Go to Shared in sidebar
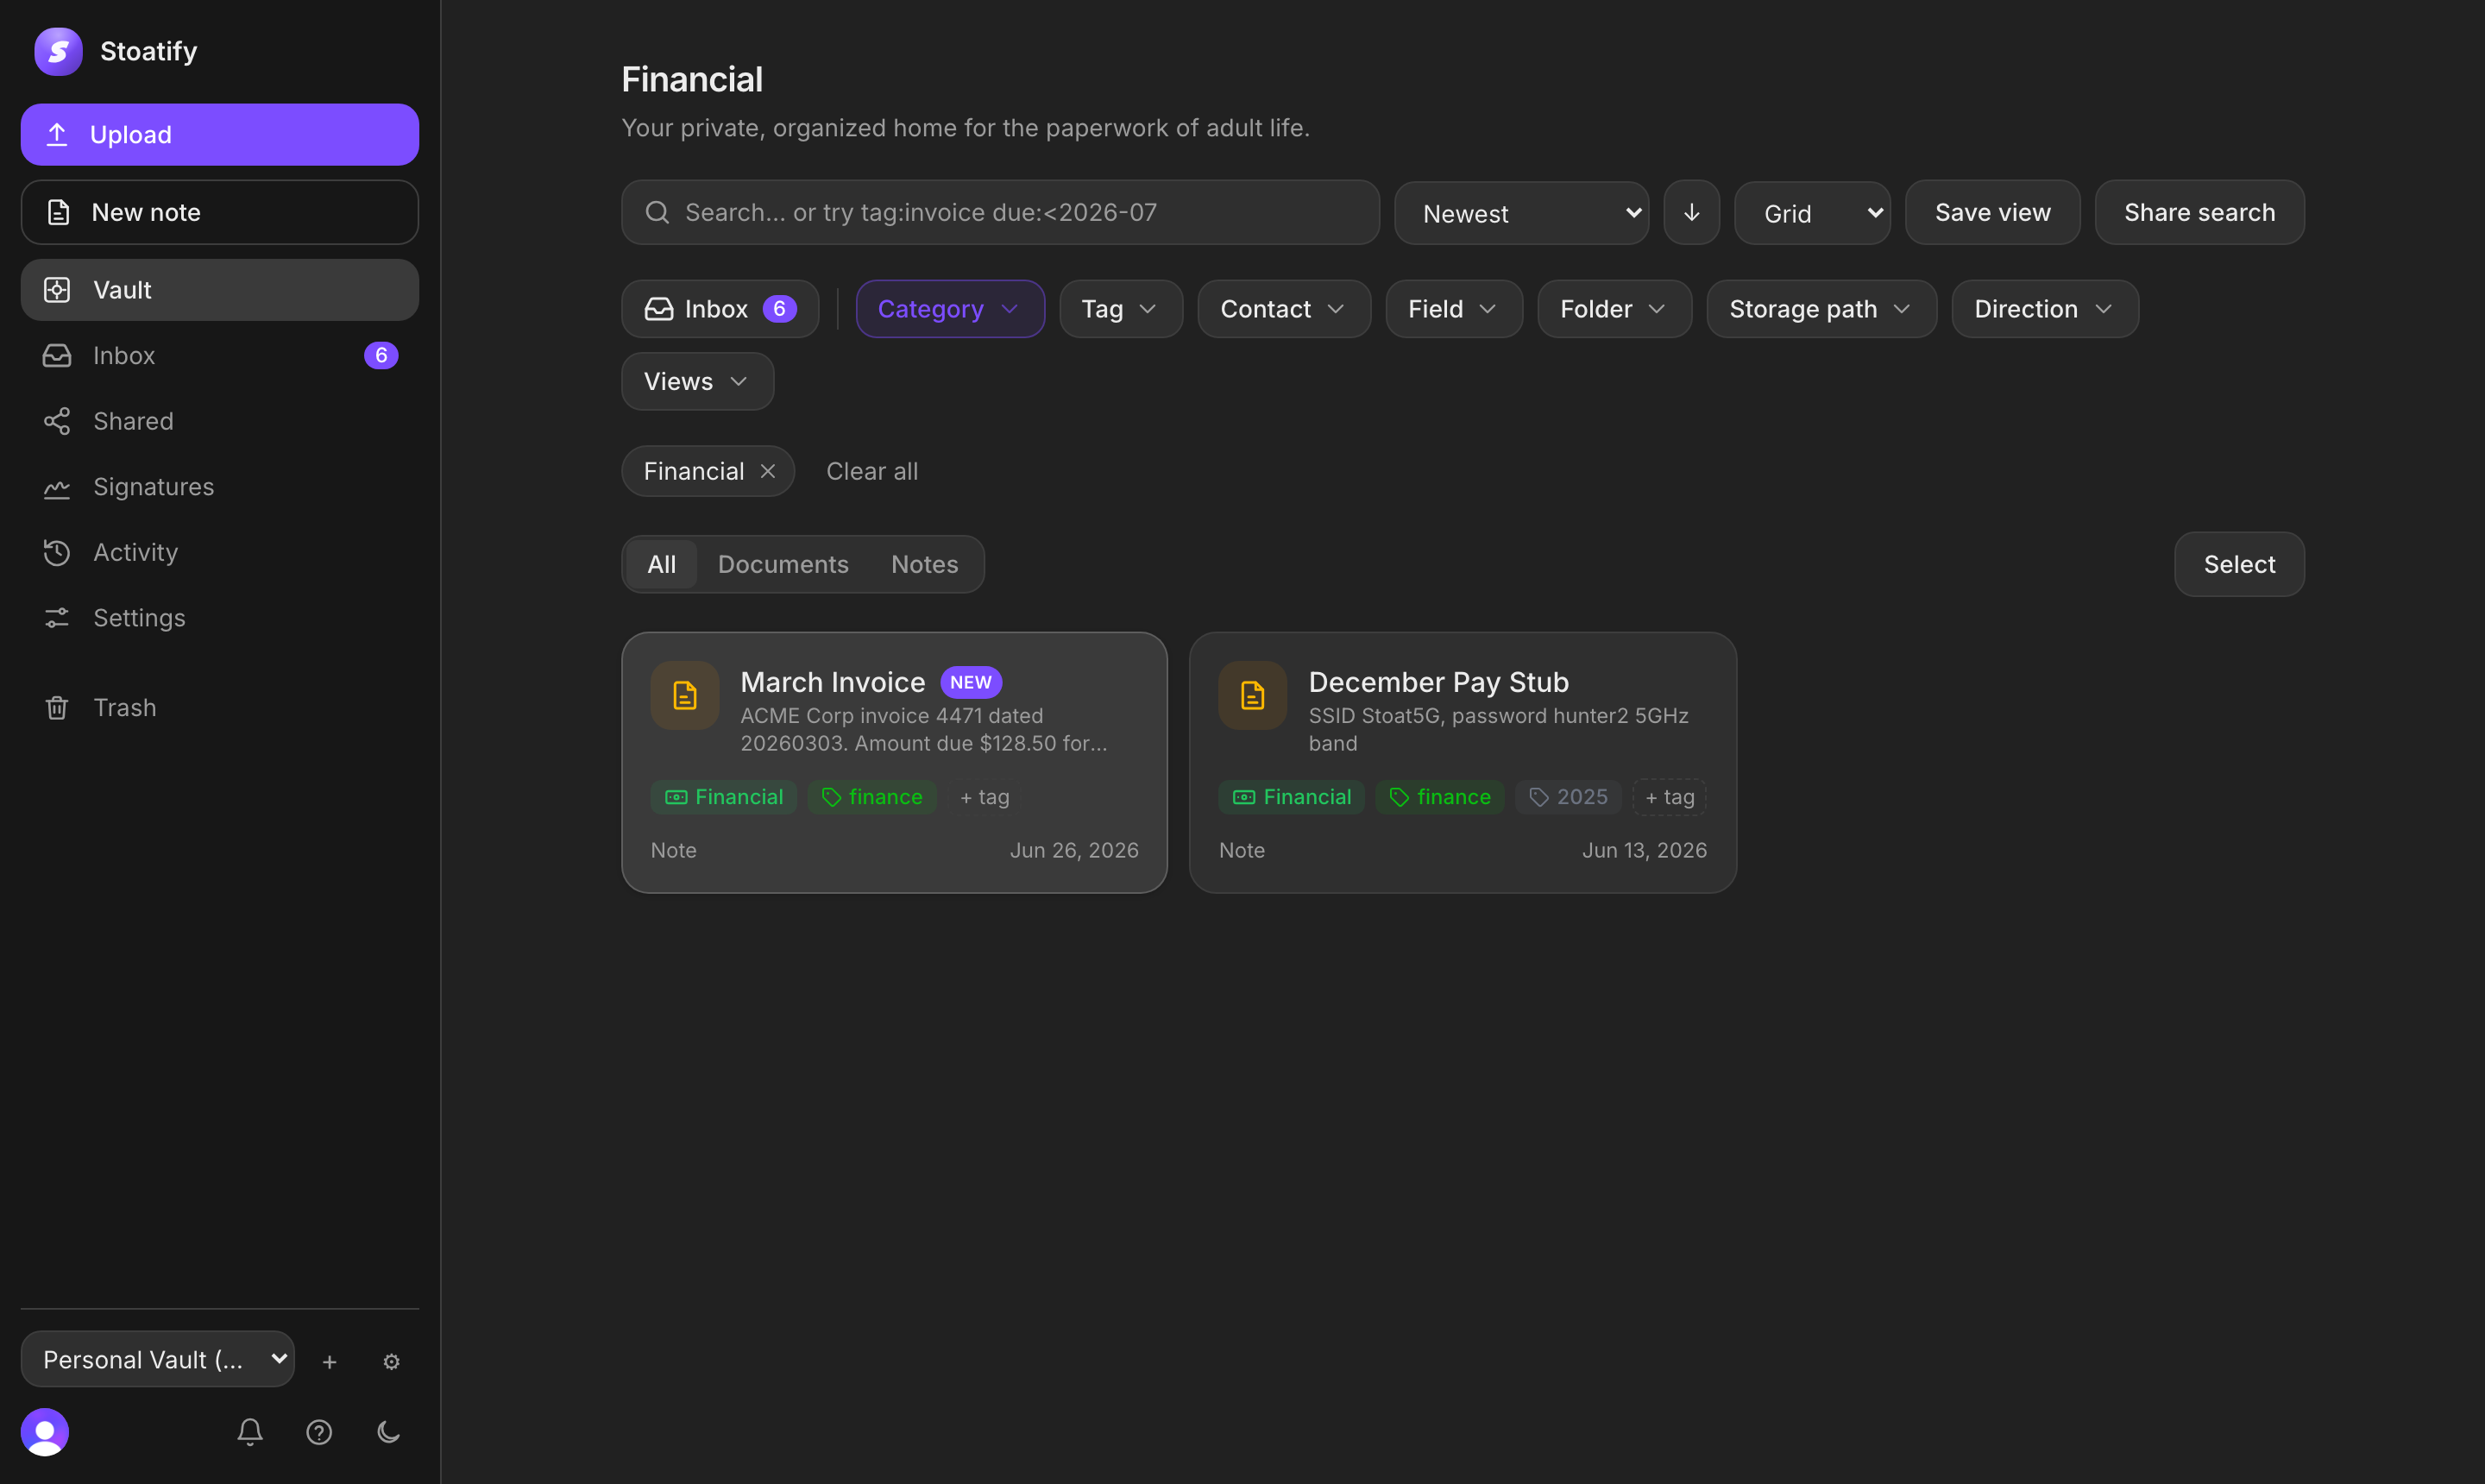 coord(219,421)
